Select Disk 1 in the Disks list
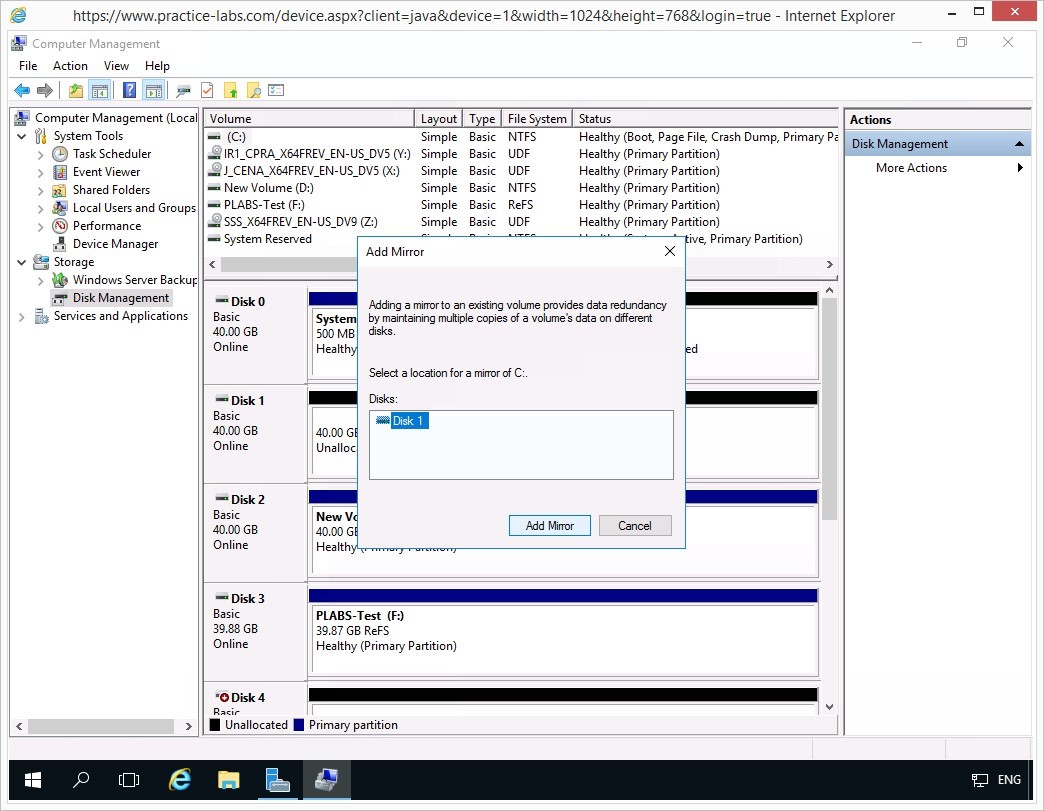This screenshot has height=811, width=1044. click(x=409, y=421)
